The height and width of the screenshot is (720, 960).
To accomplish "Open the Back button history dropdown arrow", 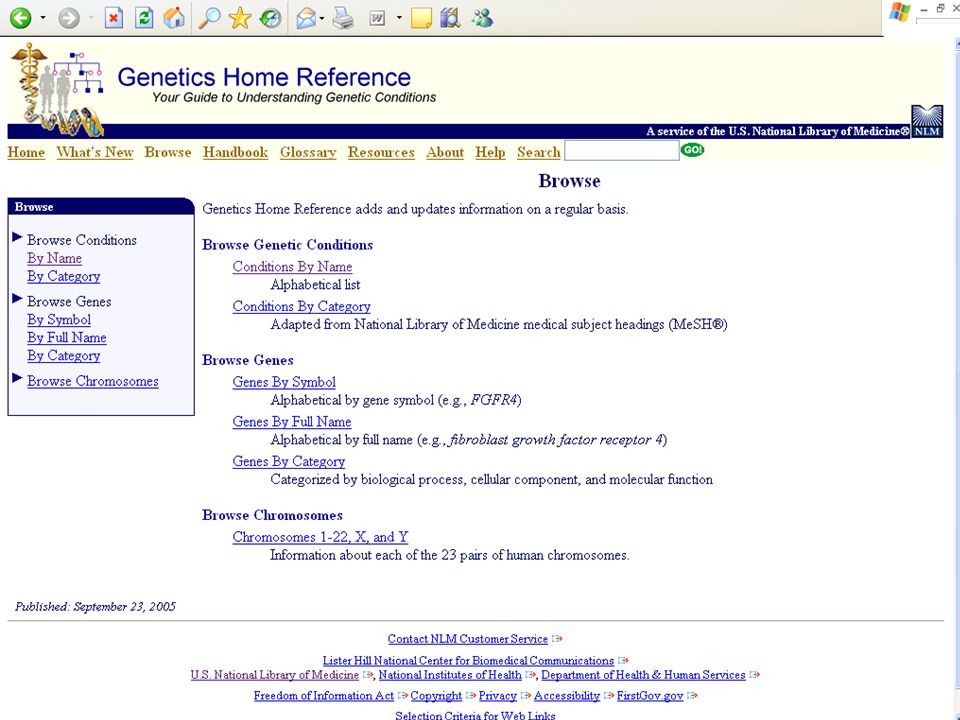I will click(x=43, y=18).
